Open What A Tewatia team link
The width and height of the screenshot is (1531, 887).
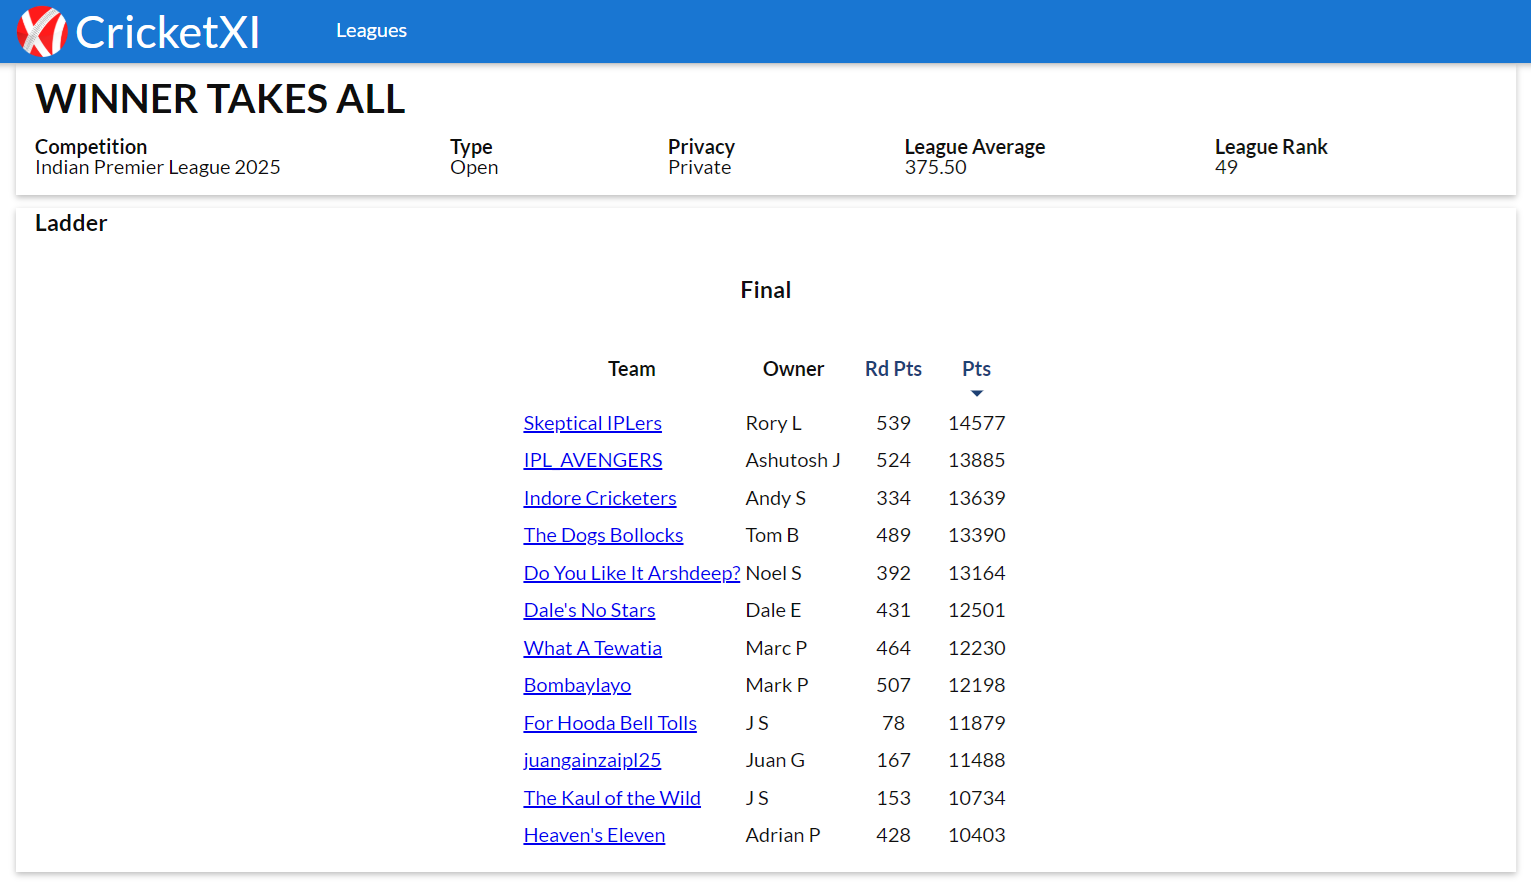[x=592, y=648]
